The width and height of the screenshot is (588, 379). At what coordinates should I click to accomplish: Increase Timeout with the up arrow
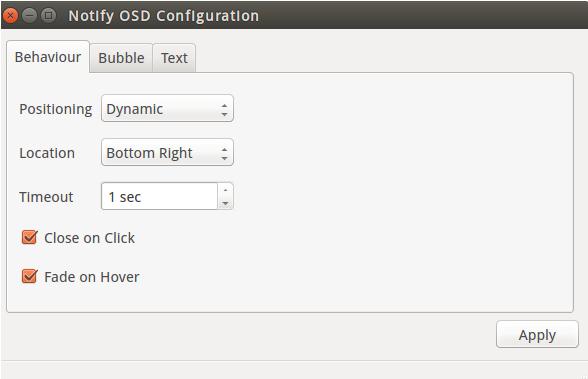225,190
